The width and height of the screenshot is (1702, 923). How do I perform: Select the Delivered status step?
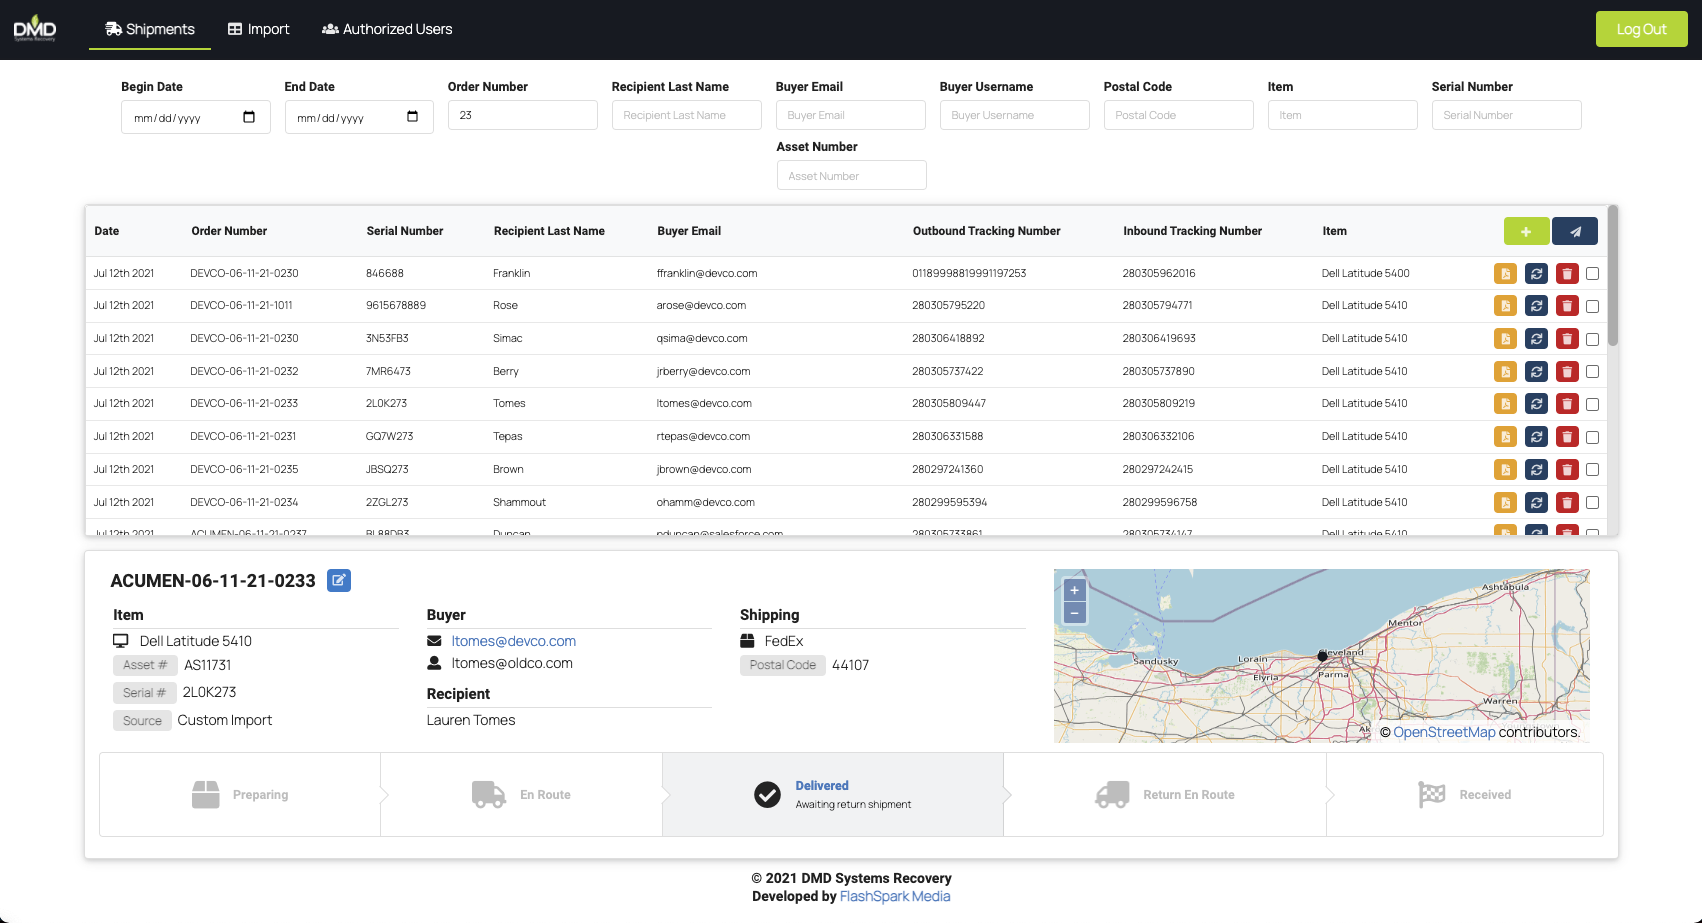[x=833, y=794]
